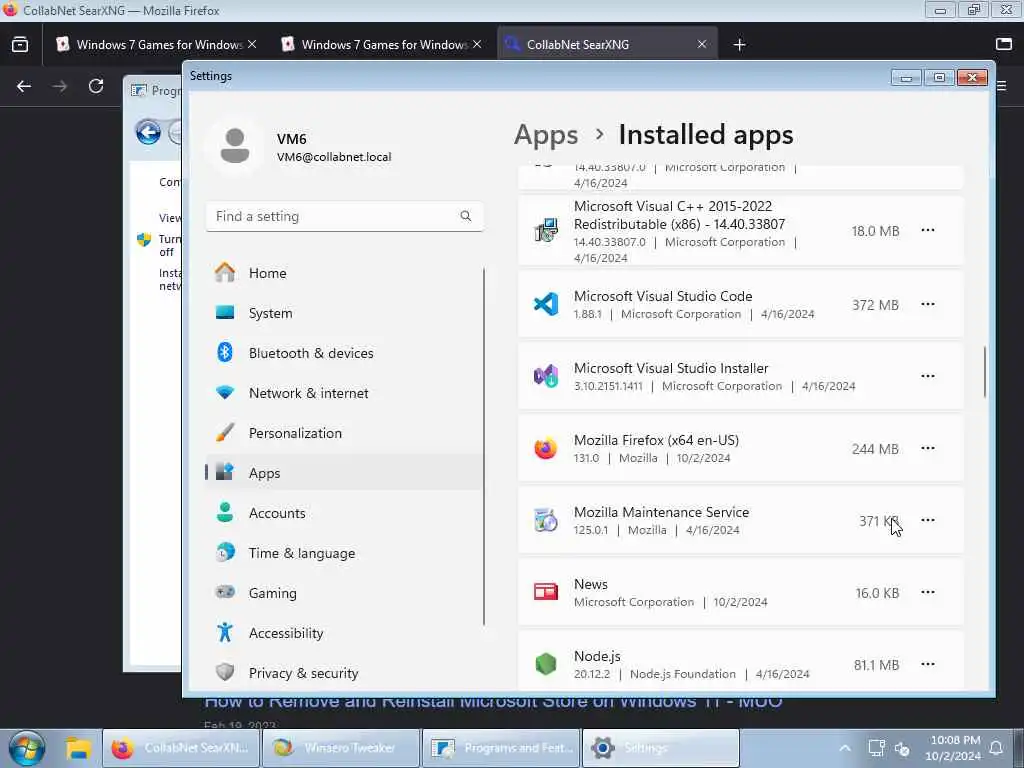The width and height of the screenshot is (1024, 768).
Task: Switch to Programs and Features taskbar button
Action: (x=501, y=748)
